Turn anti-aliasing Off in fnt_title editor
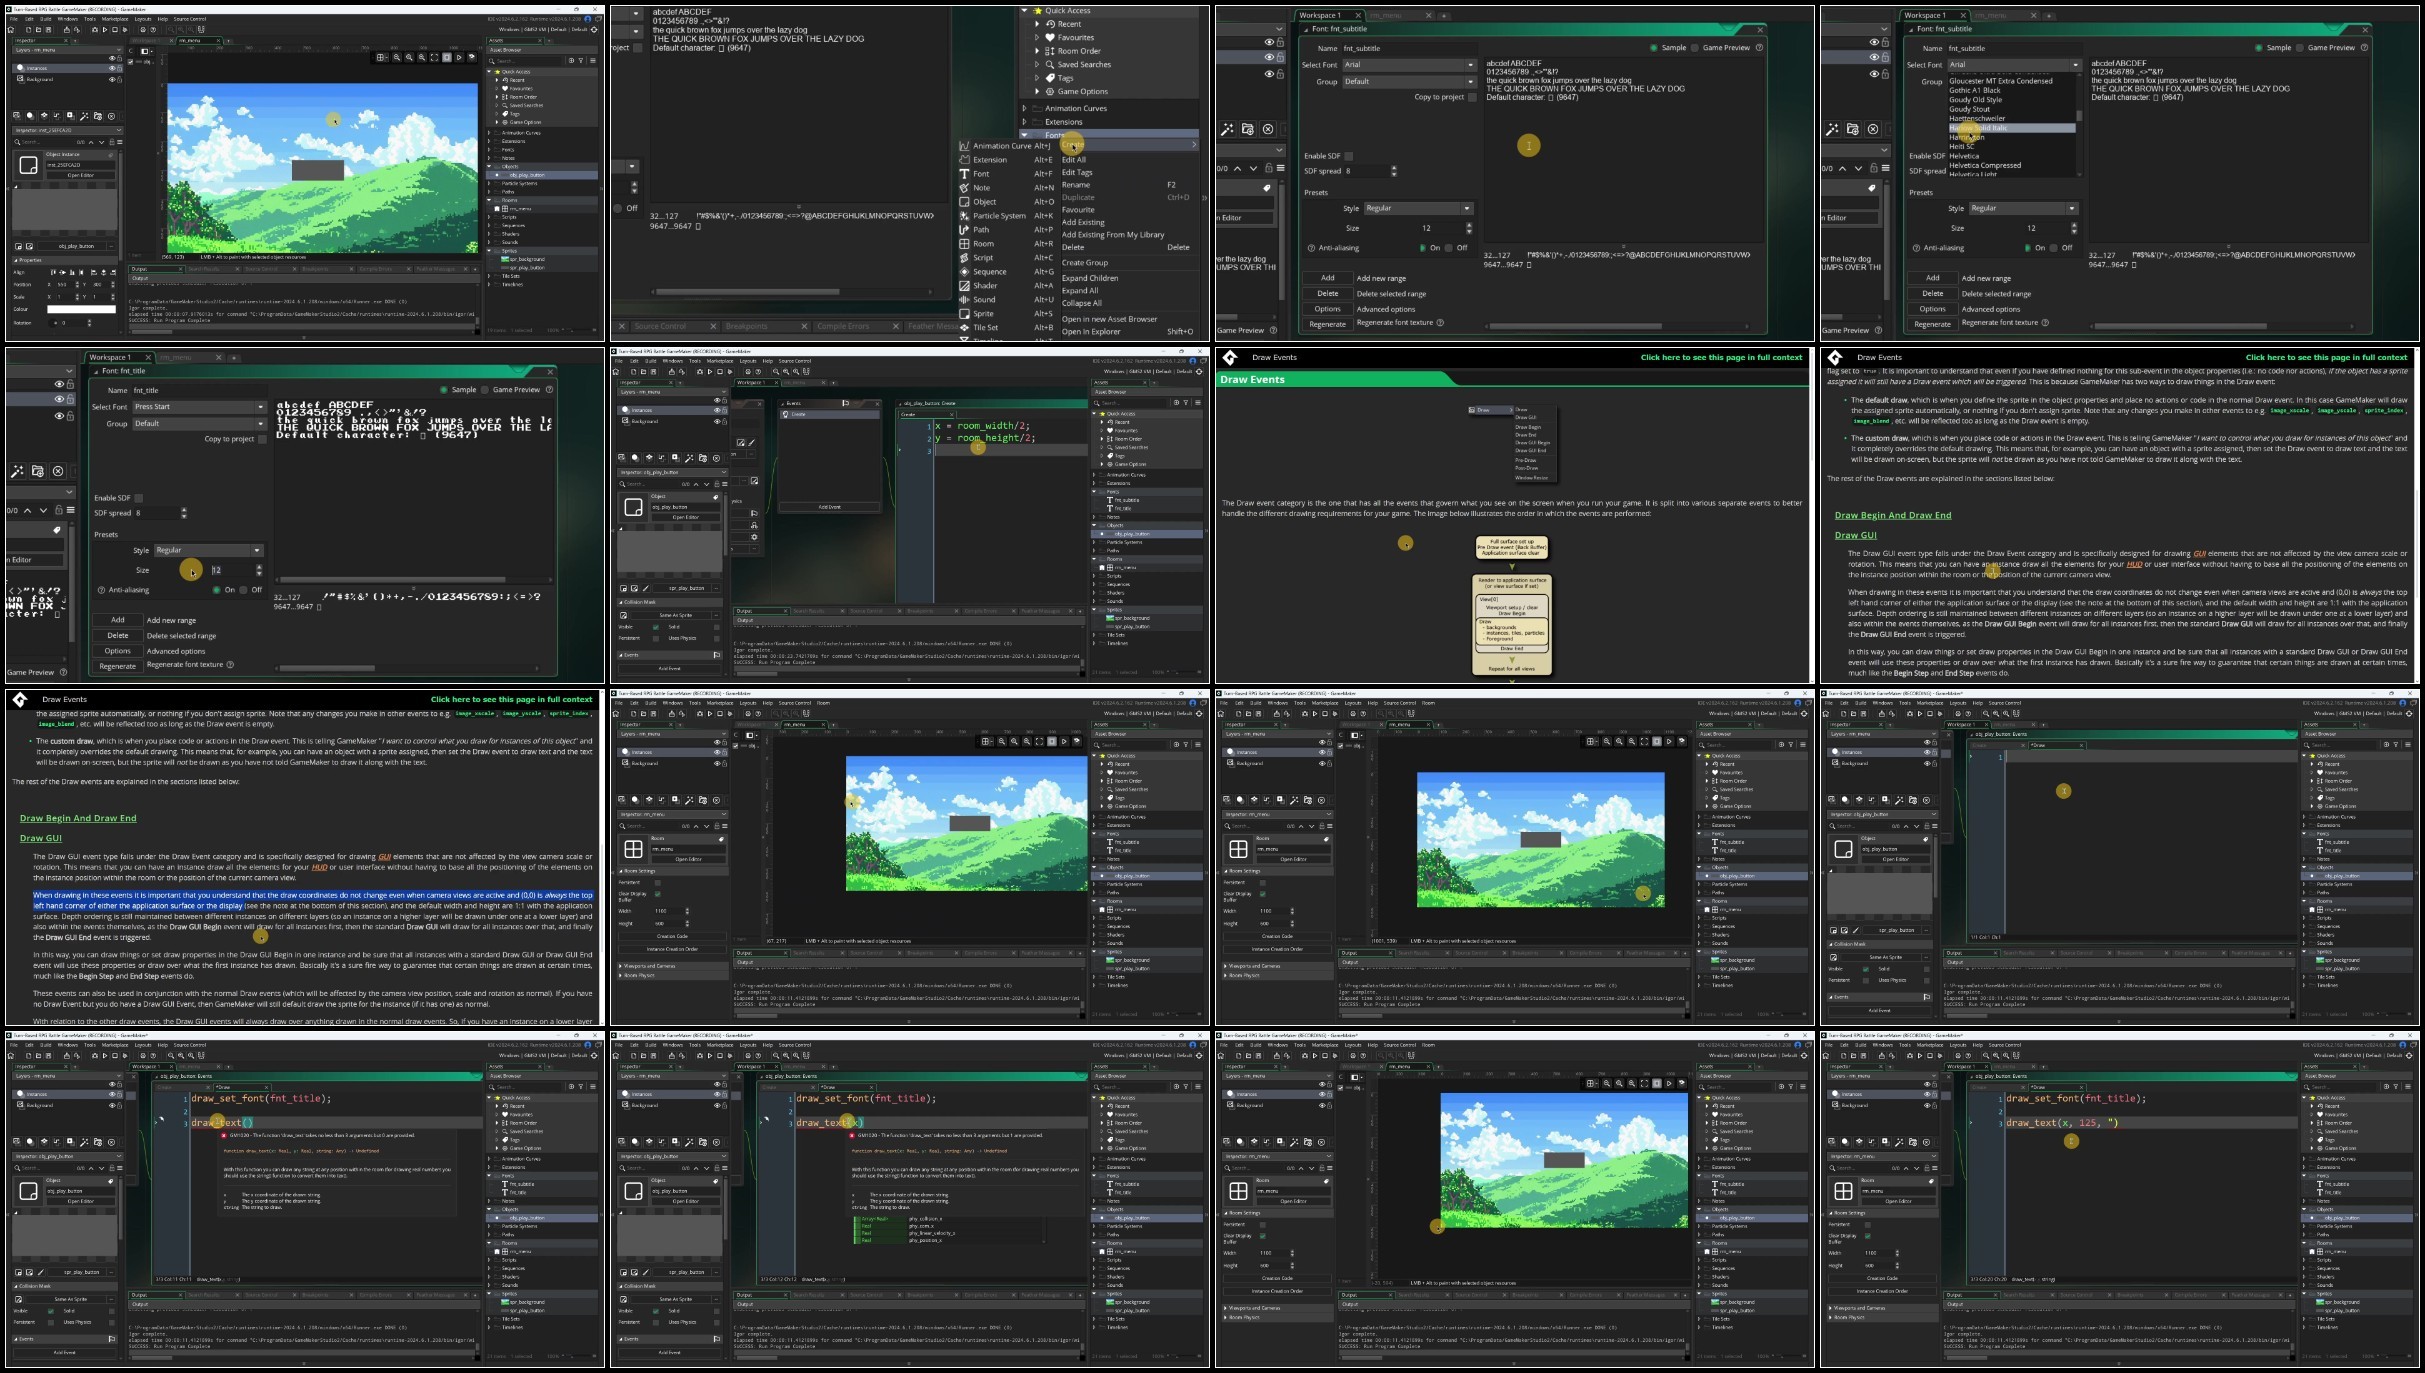This screenshot has height=1373, width=2425. [x=243, y=590]
